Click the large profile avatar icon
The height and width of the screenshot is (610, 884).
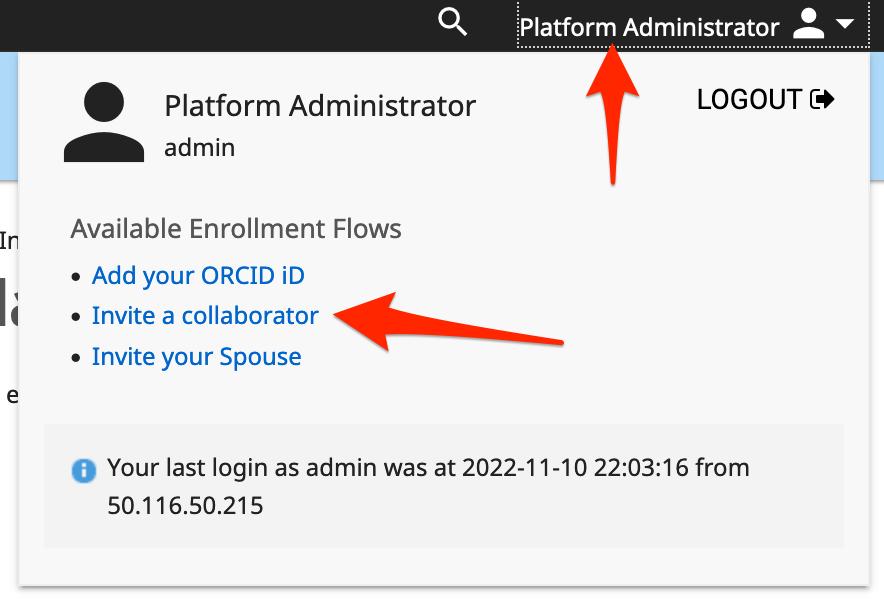[x=104, y=122]
